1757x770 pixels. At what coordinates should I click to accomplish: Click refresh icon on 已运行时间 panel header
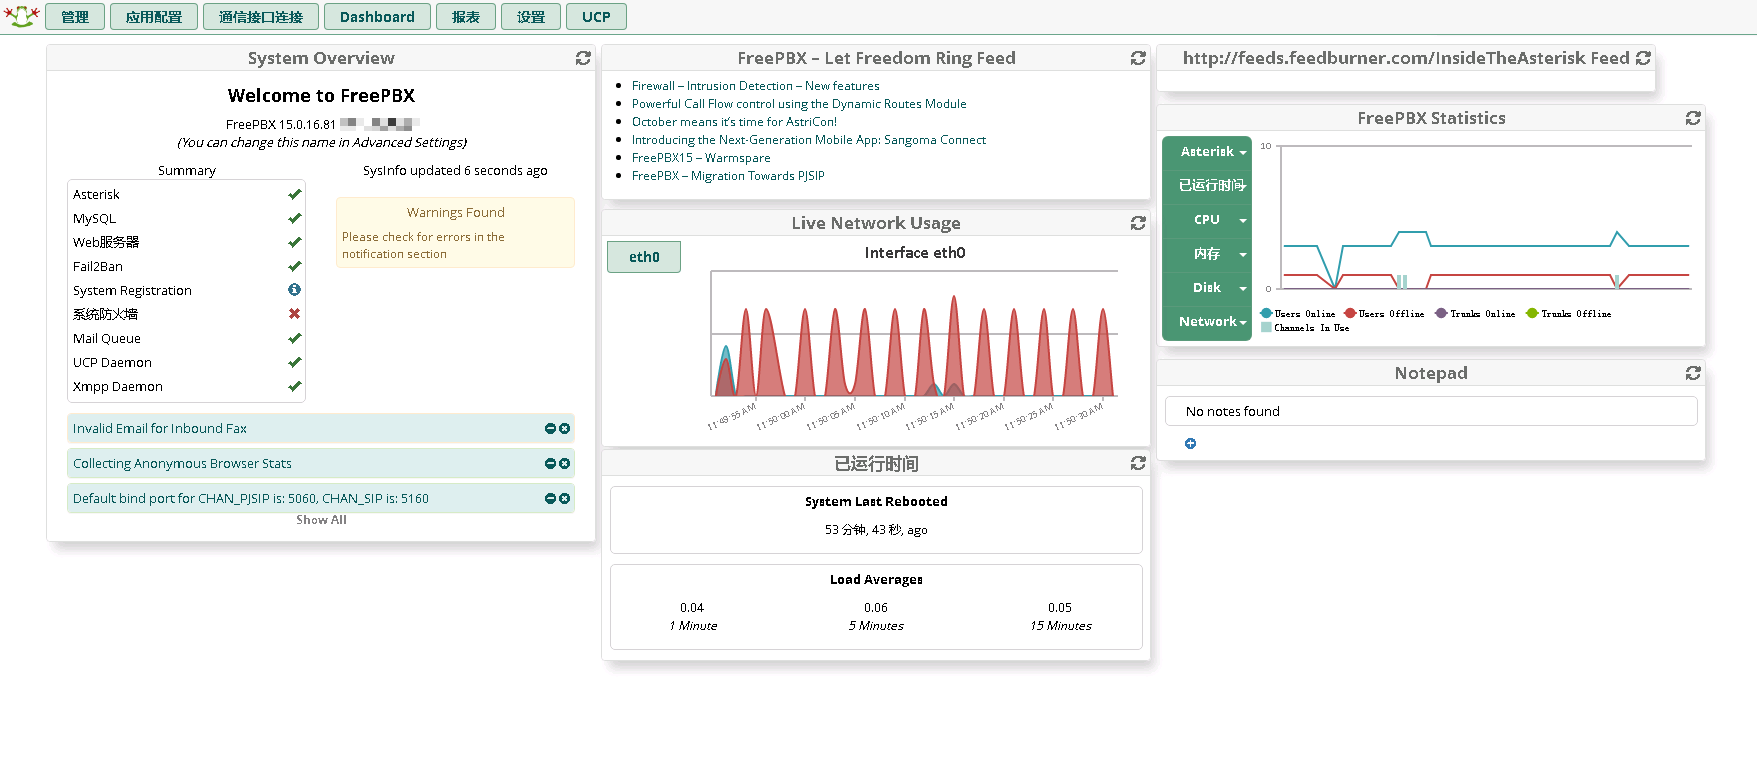click(1138, 463)
